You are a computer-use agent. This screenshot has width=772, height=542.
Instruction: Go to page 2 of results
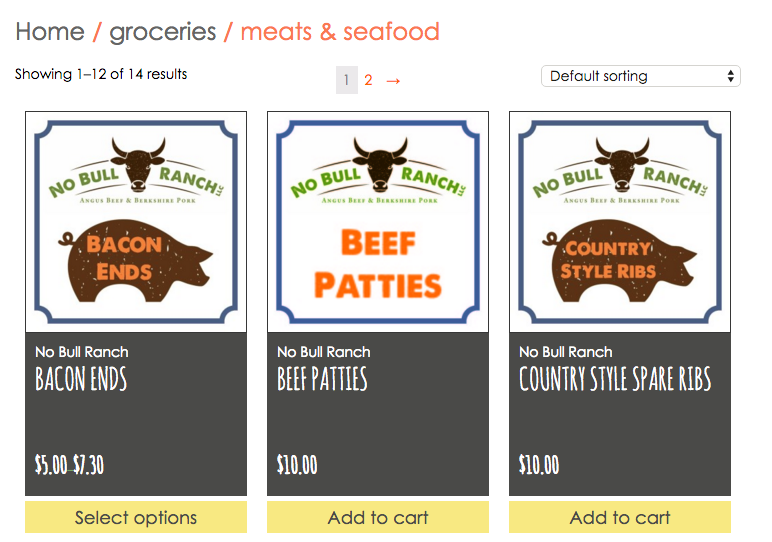(368, 80)
